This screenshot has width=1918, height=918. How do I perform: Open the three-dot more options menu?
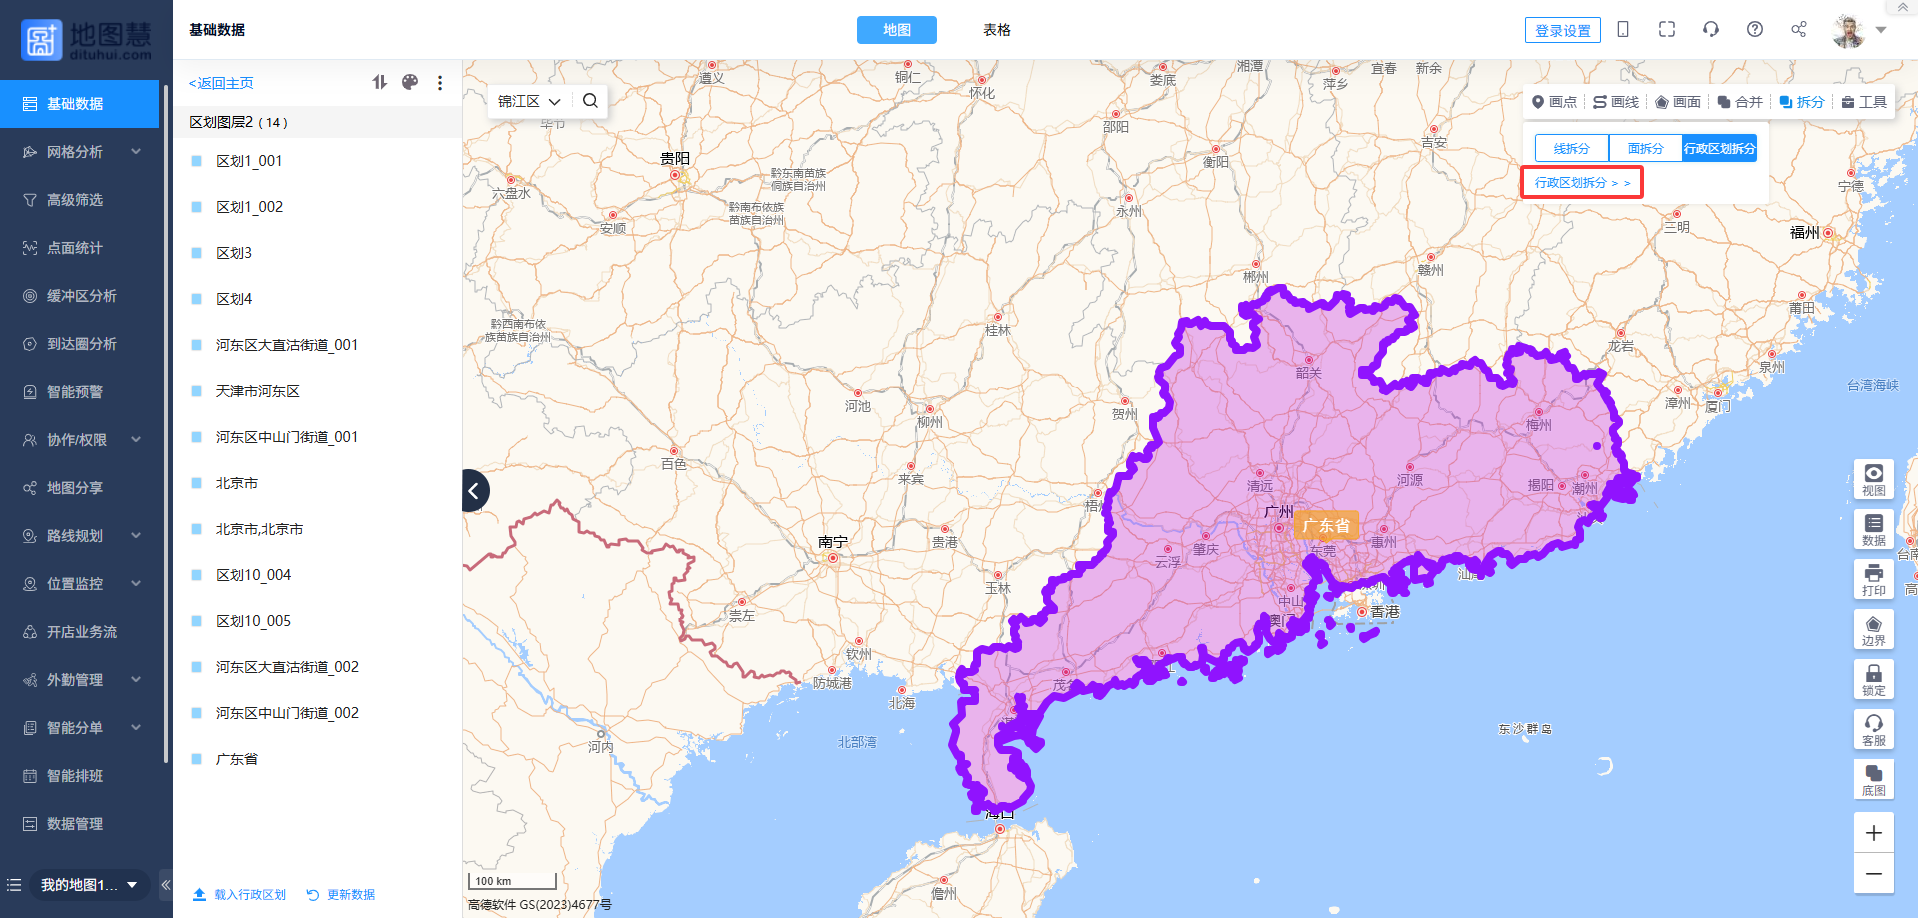pos(440,83)
